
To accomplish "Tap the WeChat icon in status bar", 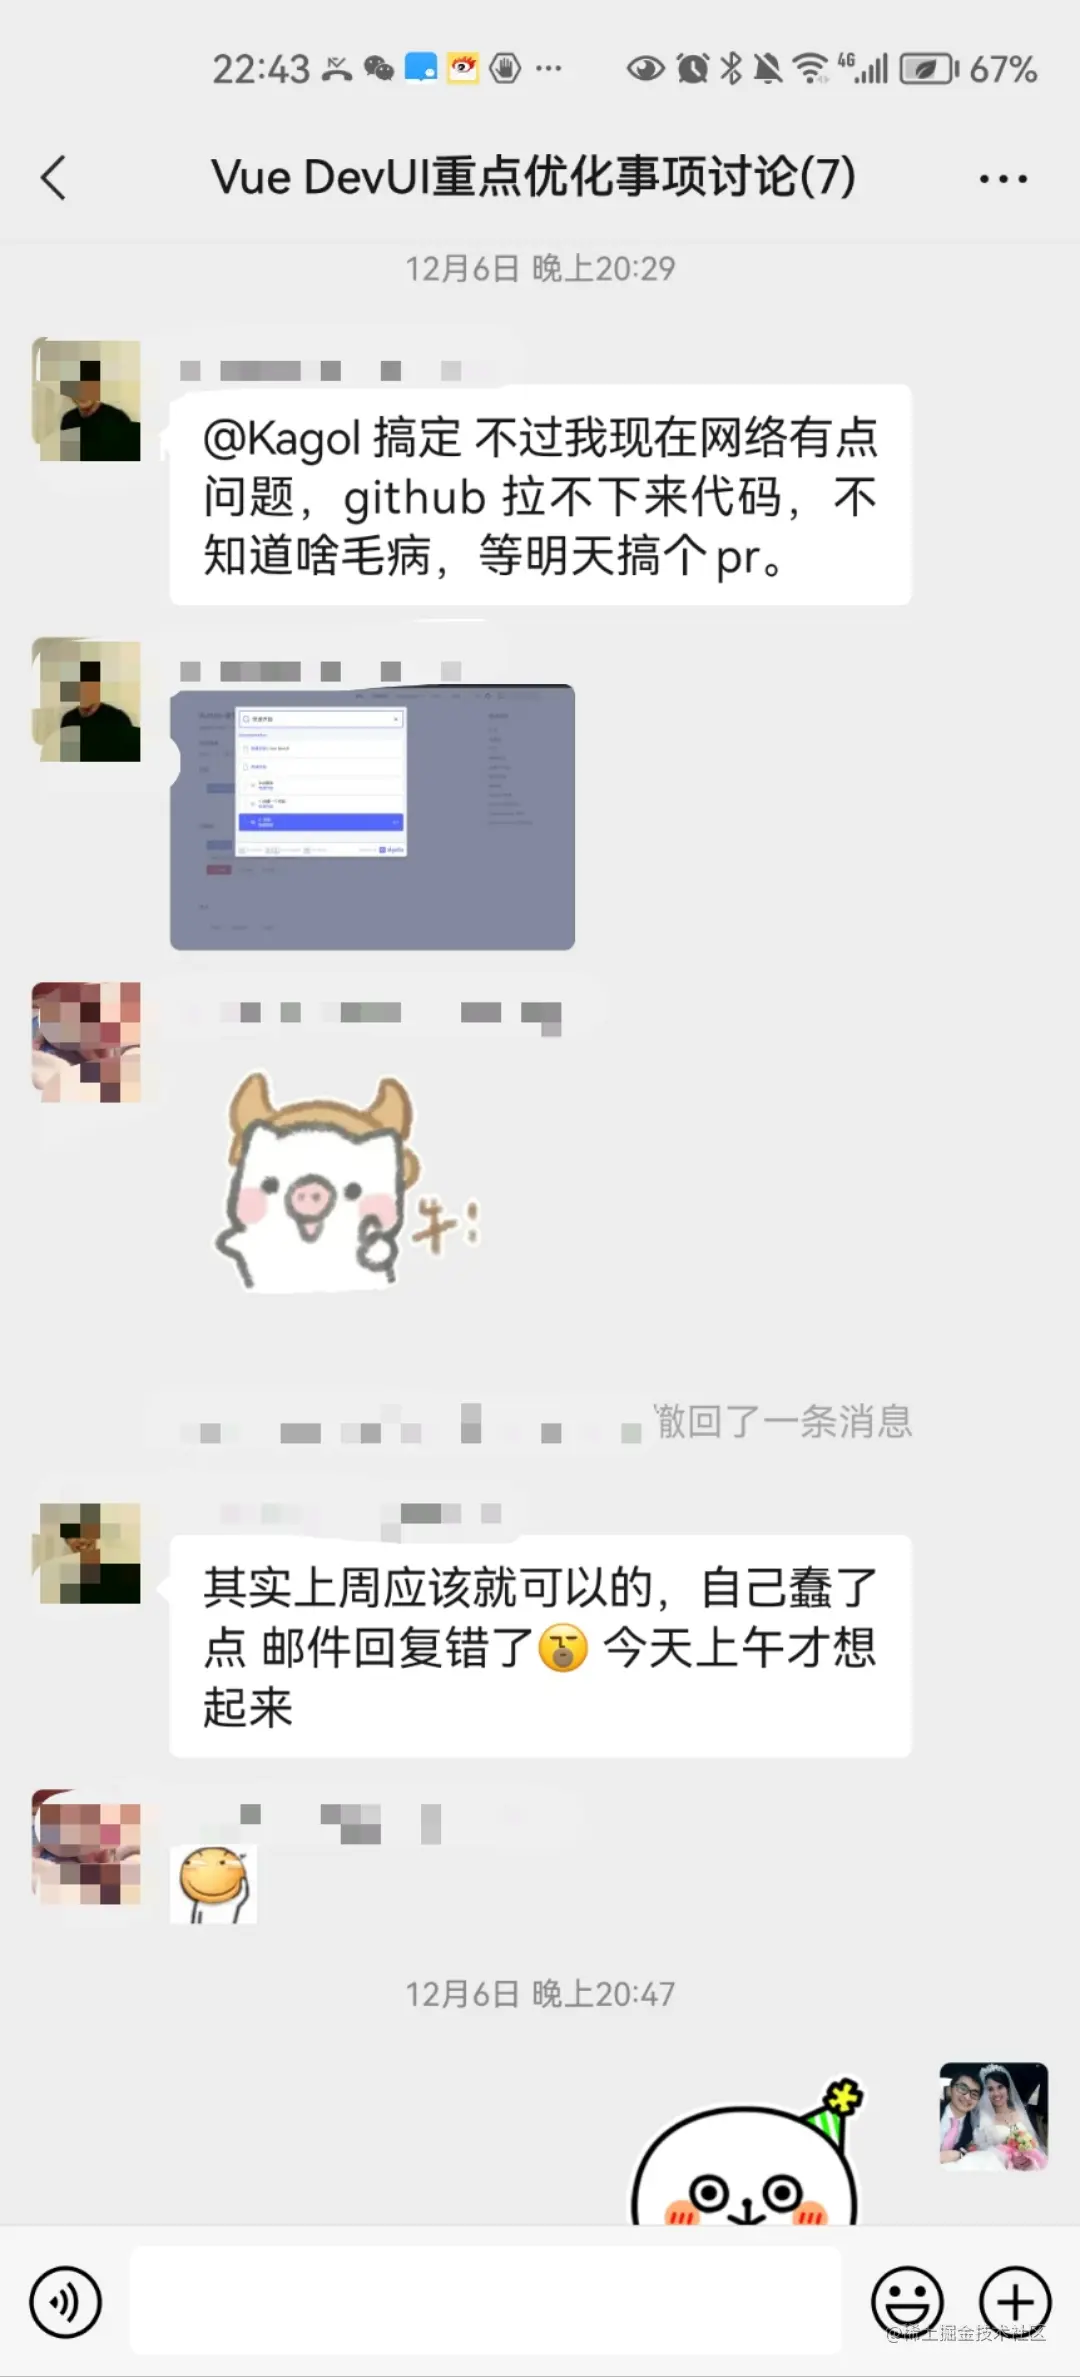I will pyautogui.click(x=379, y=69).
